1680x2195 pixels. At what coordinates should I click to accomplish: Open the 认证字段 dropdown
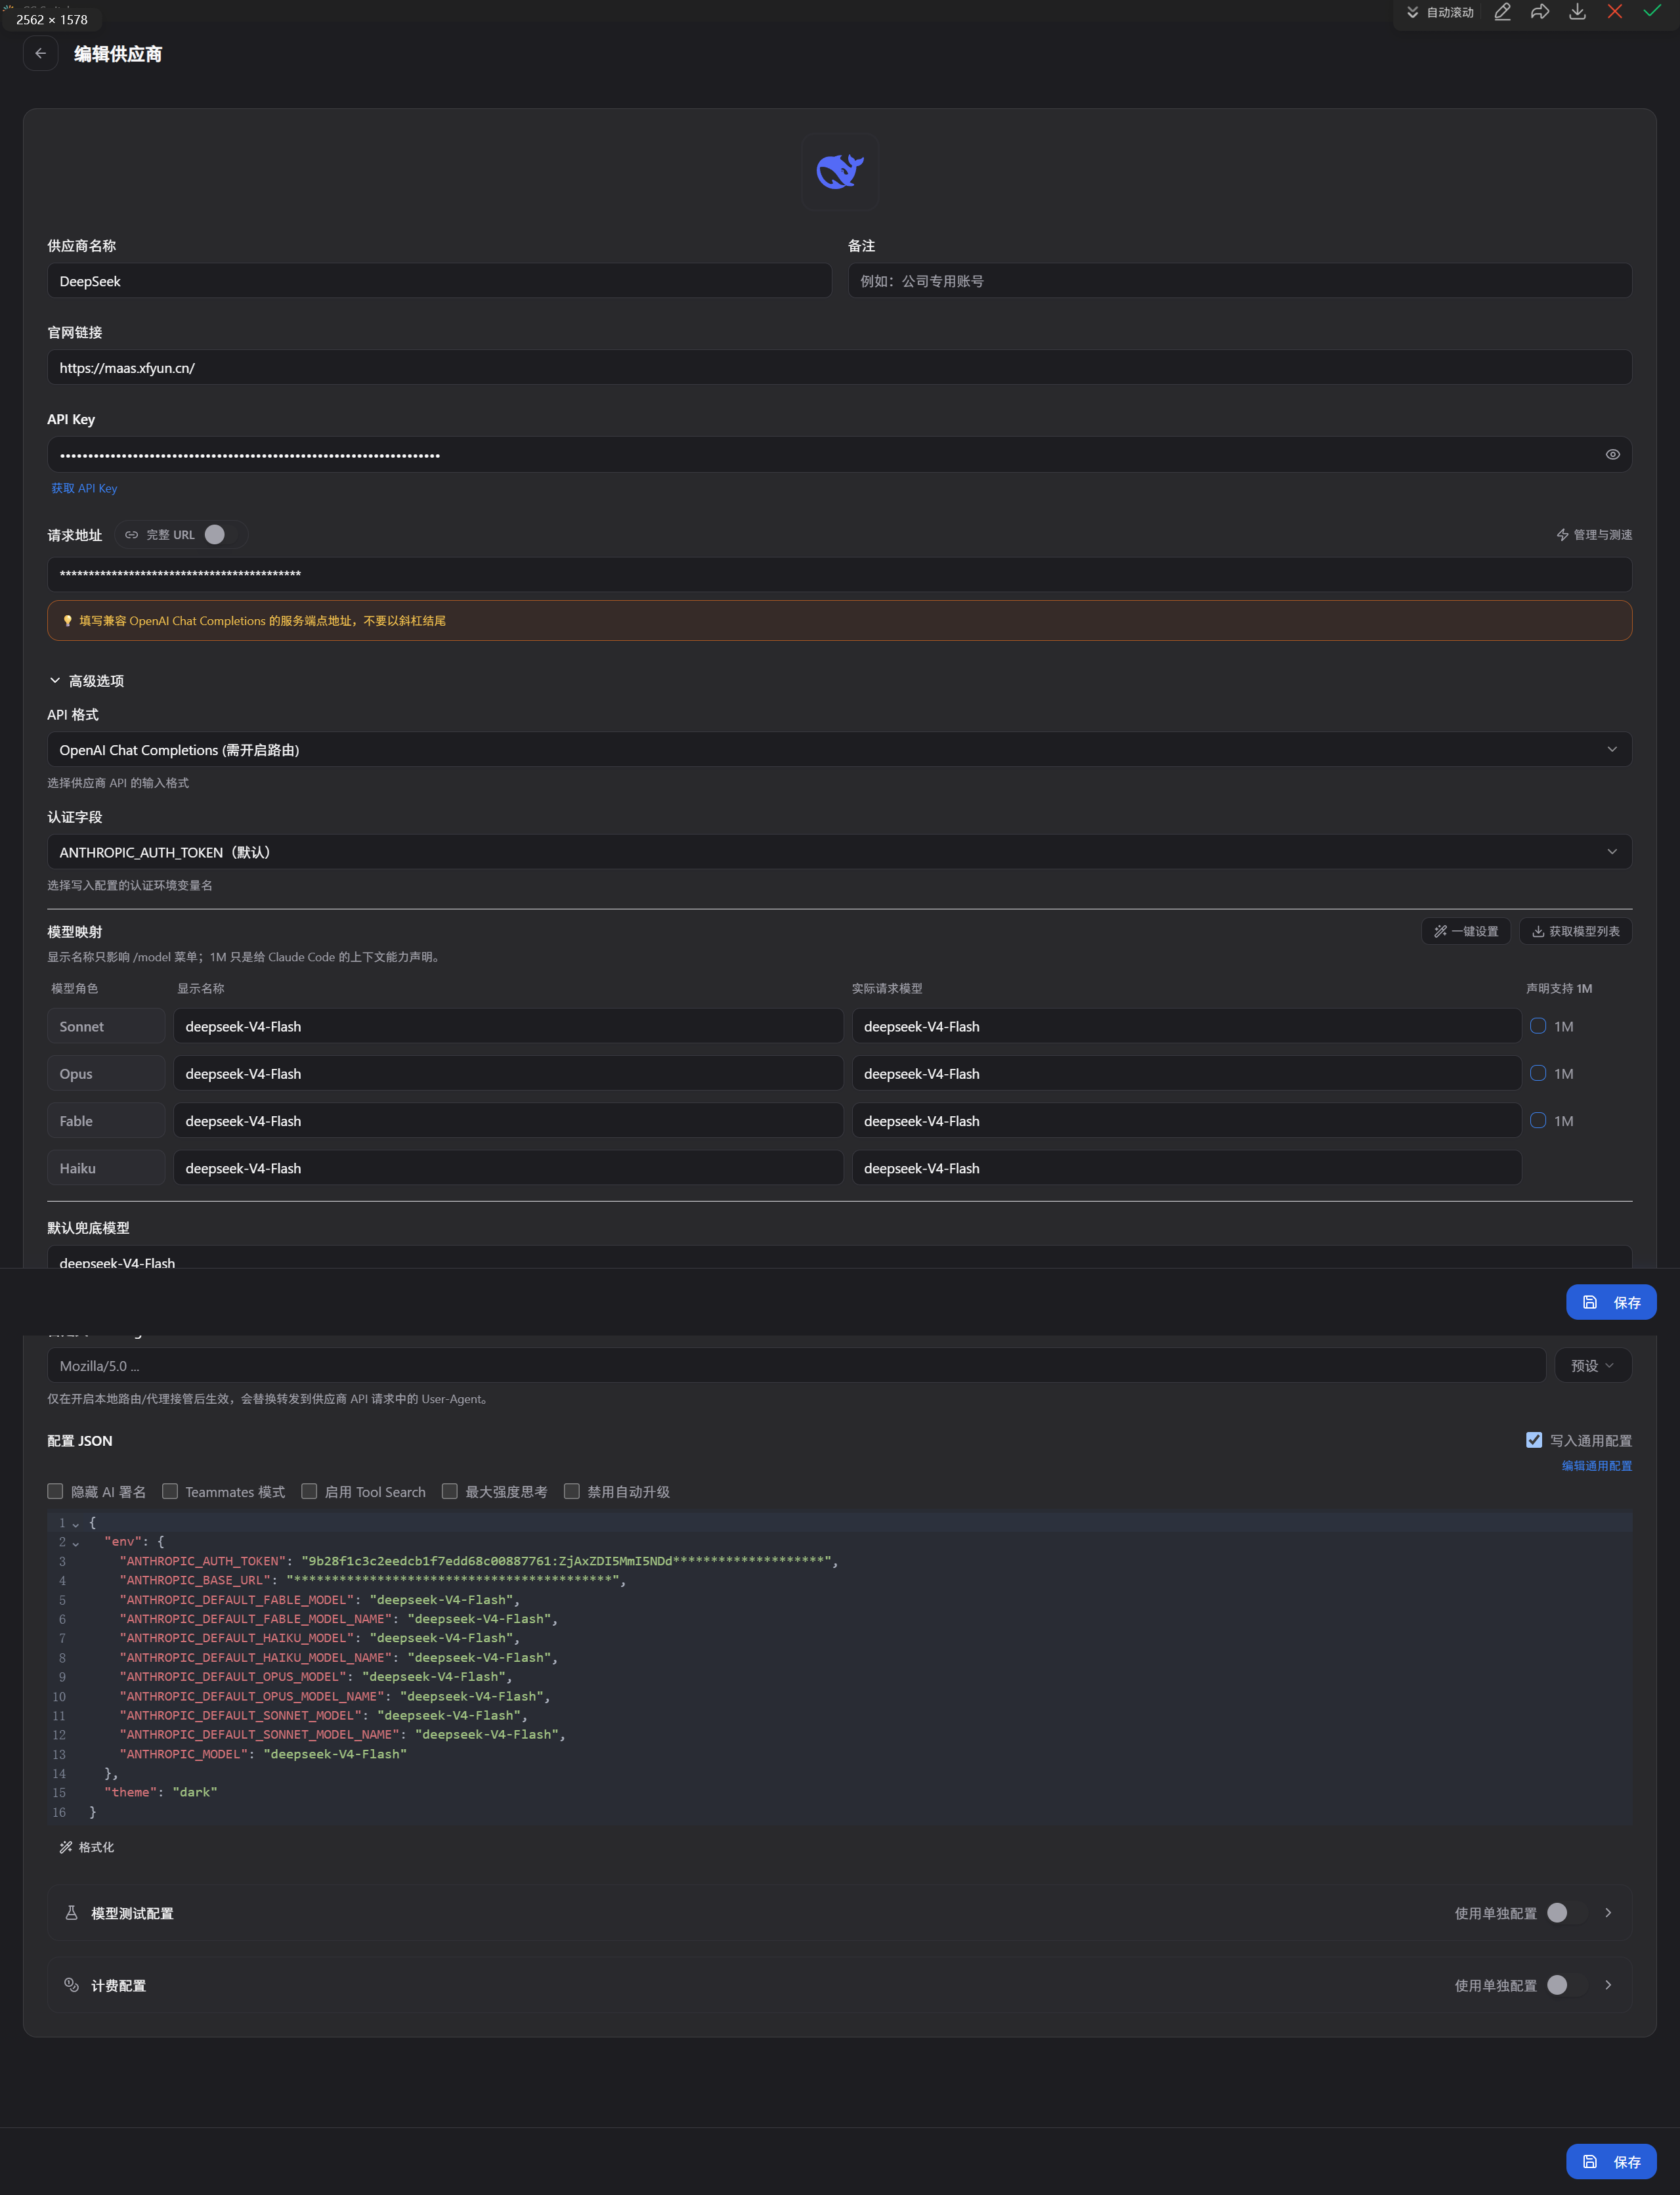pyautogui.click(x=840, y=852)
